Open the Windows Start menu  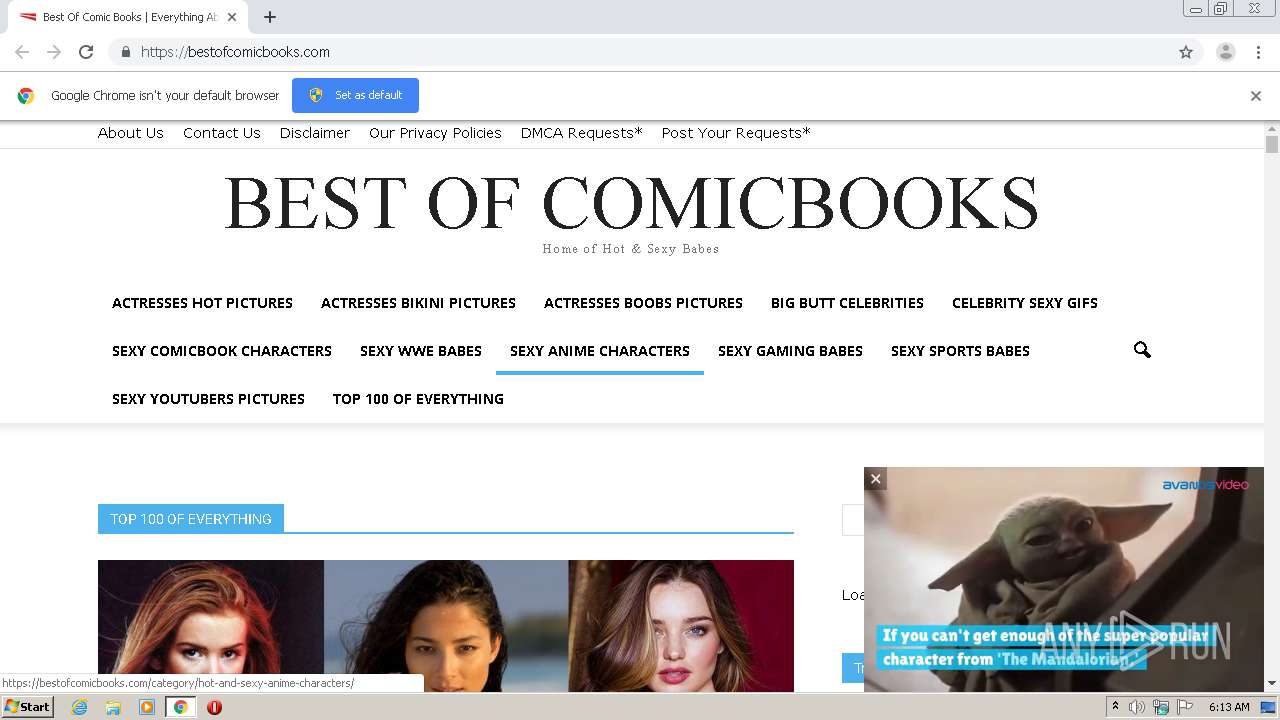28,707
